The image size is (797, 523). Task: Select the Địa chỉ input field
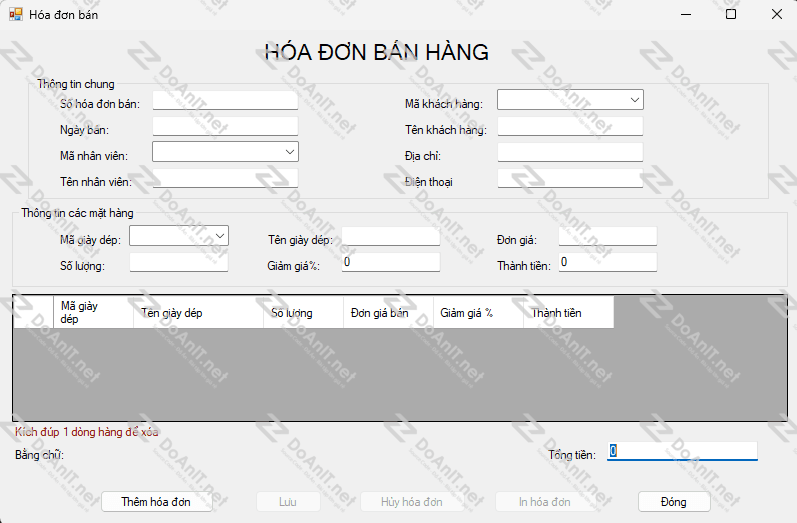pyautogui.click(x=570, y=152)
